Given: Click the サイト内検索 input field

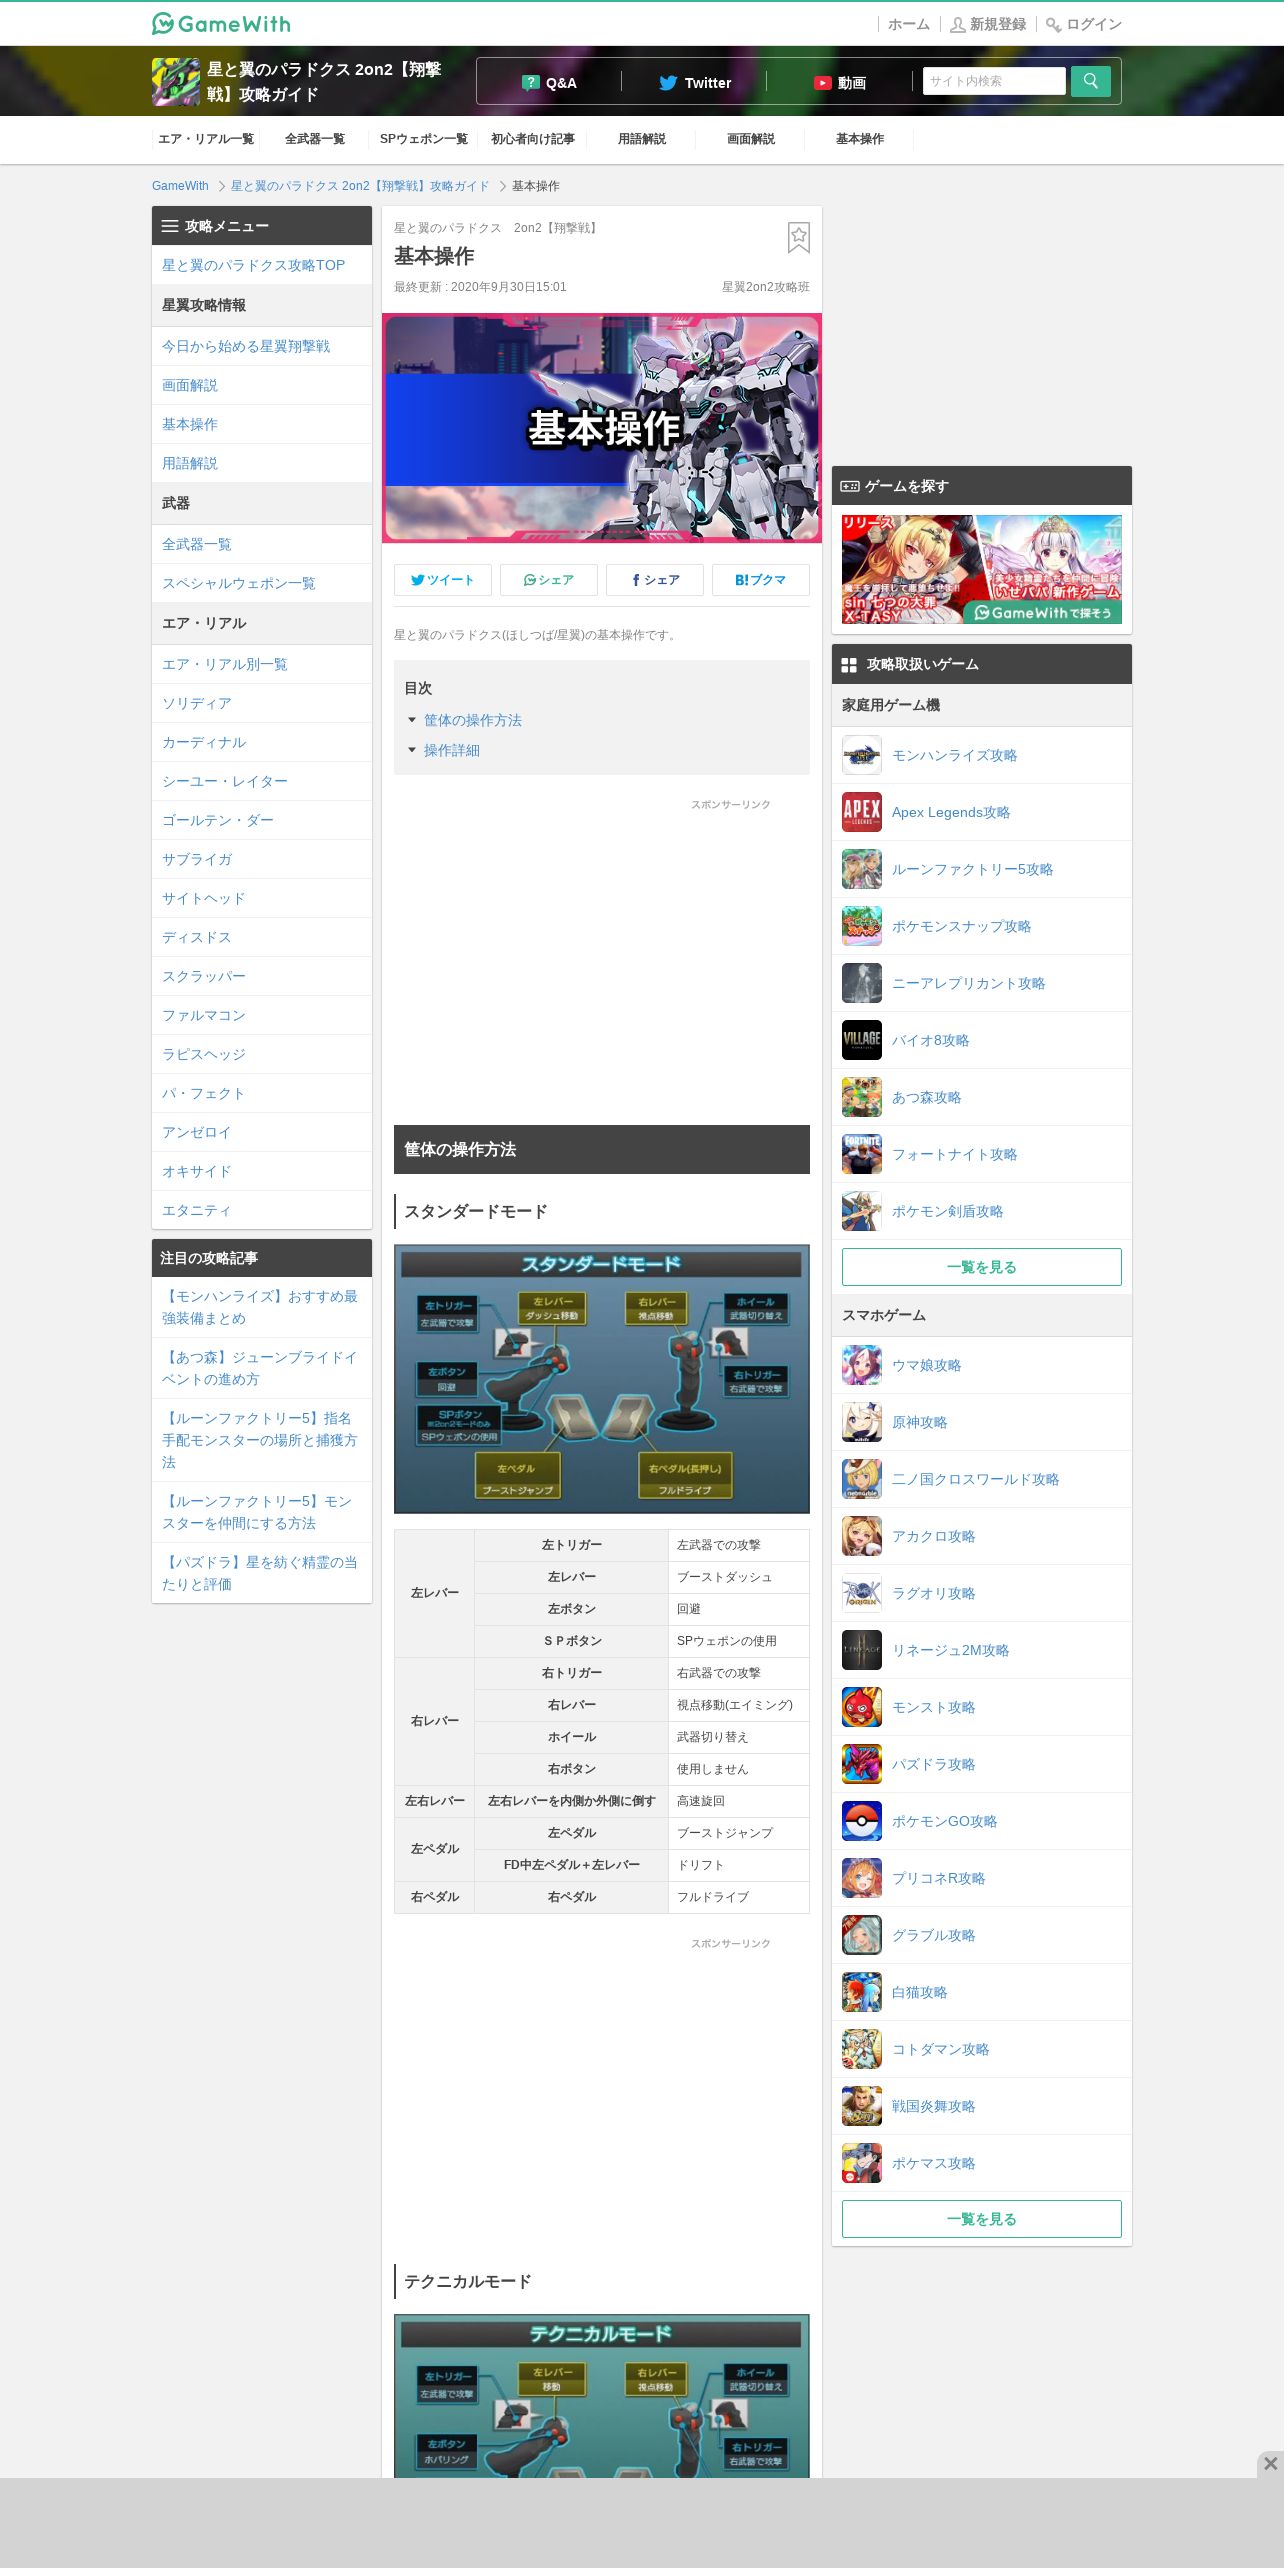Looking at the screenshot, I should tap(994, 81).
